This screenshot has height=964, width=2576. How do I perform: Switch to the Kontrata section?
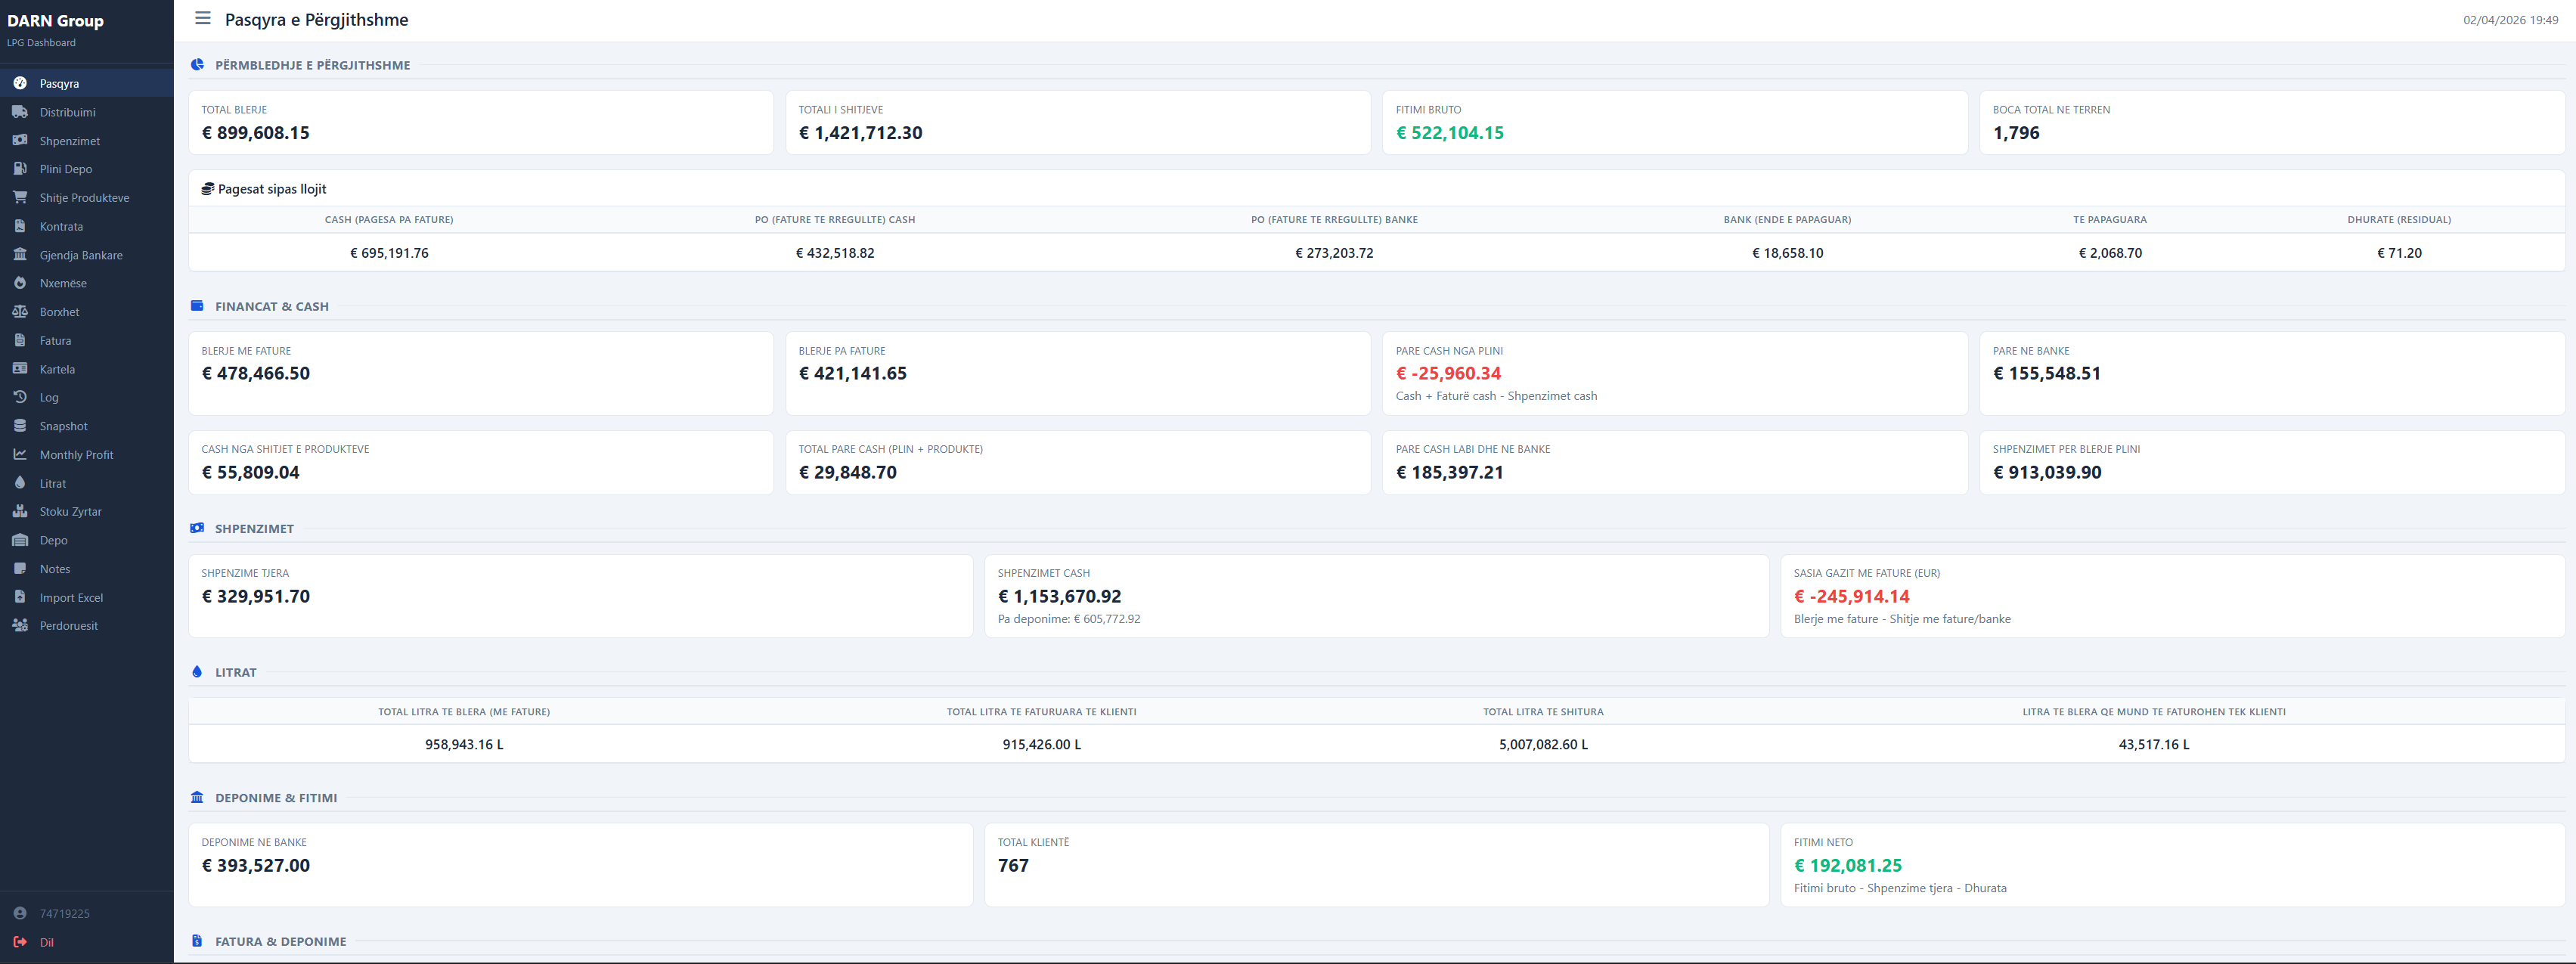[61, 226]
